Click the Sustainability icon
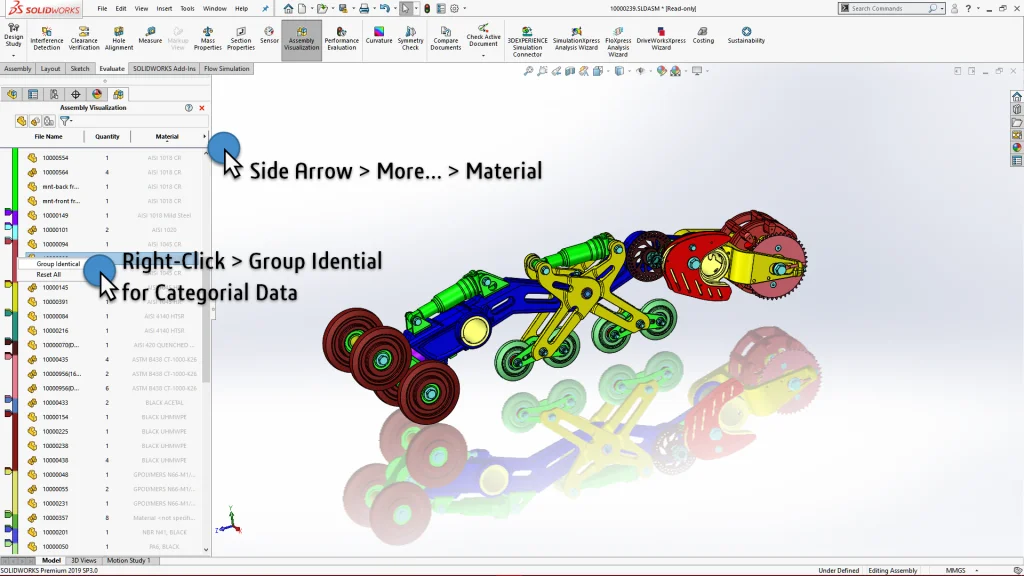 (746, 35)
